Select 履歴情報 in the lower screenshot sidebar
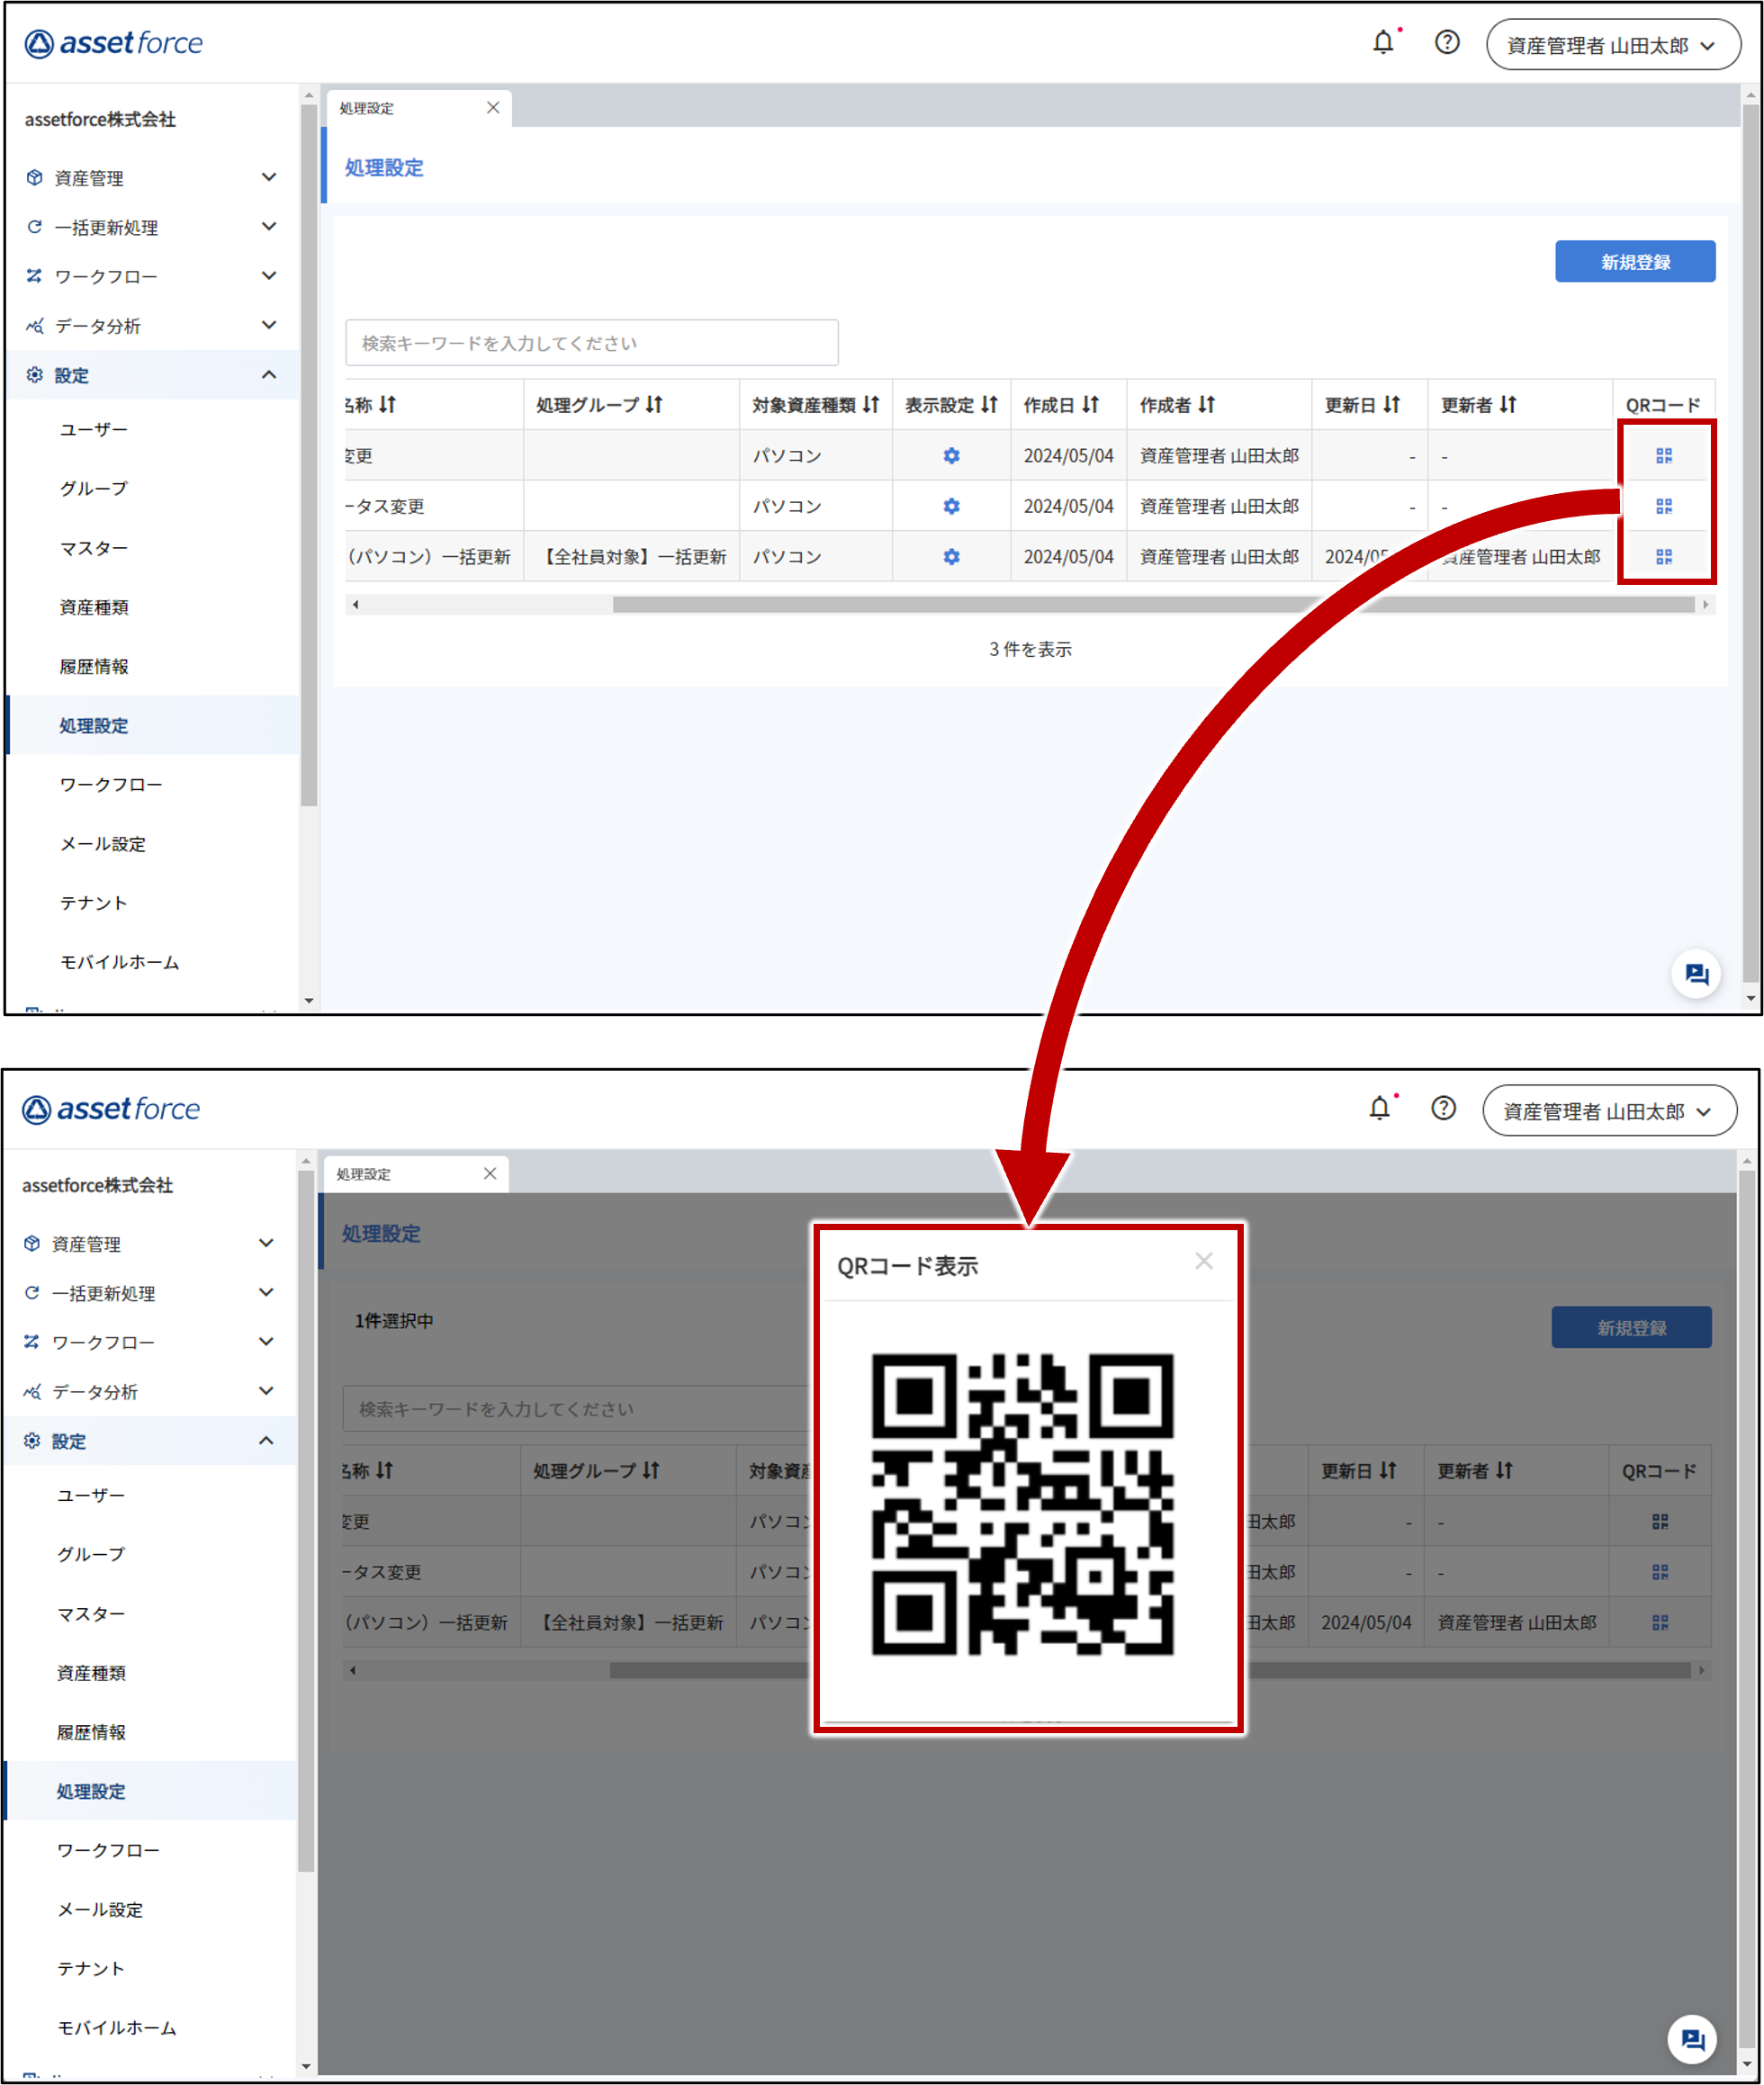This screenshot has width=1764, height=2085. (x=91, y=1732)
